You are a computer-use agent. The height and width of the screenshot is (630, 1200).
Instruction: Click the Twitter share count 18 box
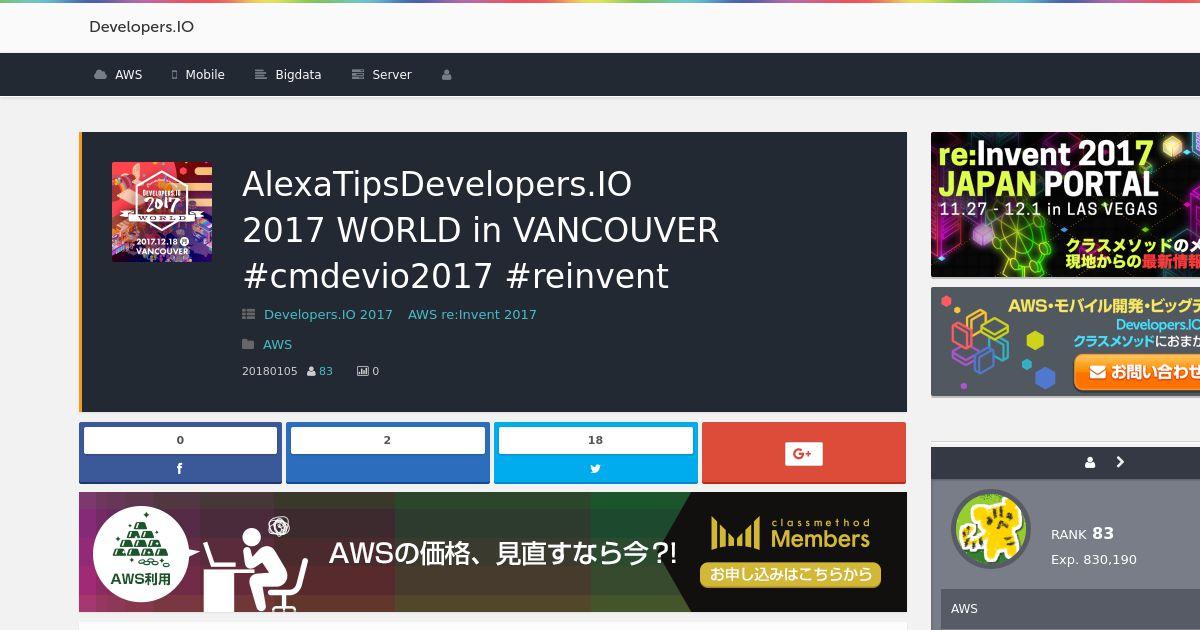[595, 440]
